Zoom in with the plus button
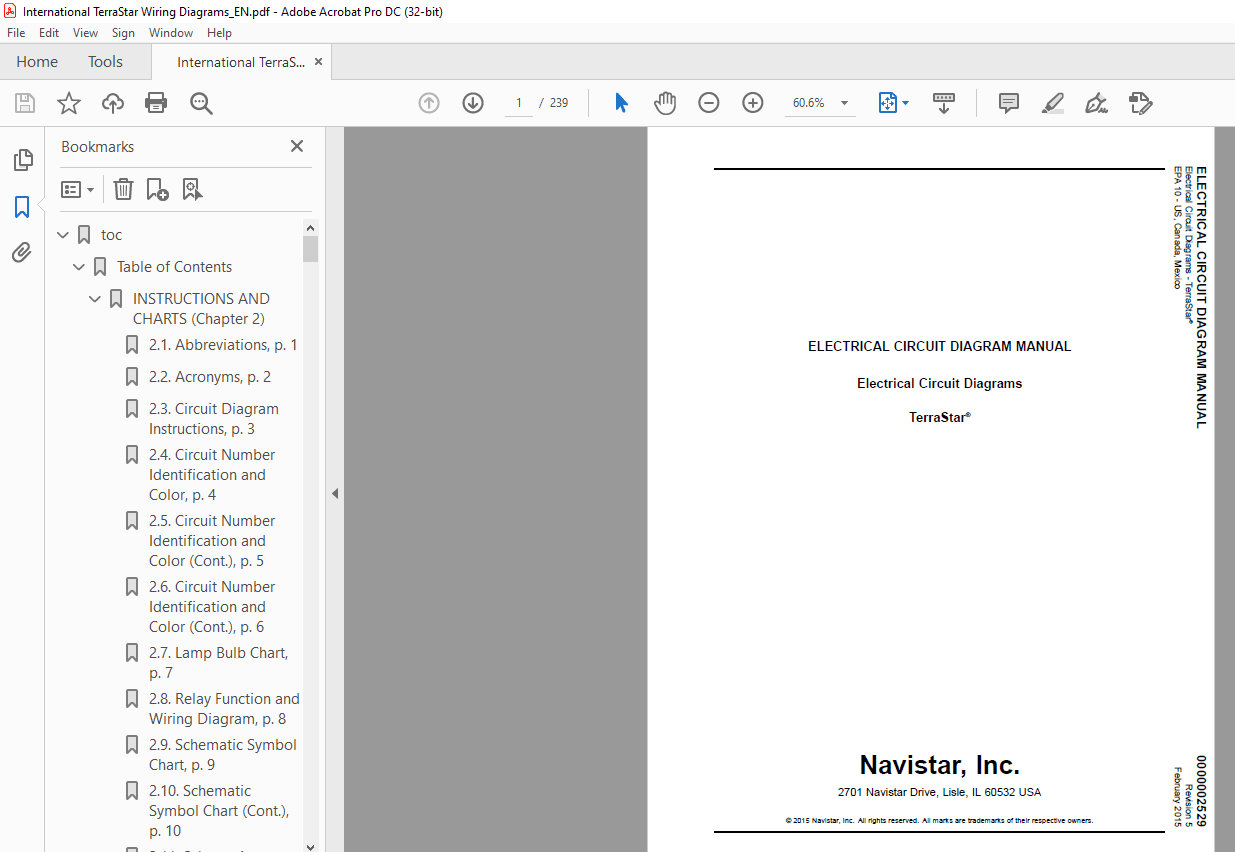 [x=752, y=103]
